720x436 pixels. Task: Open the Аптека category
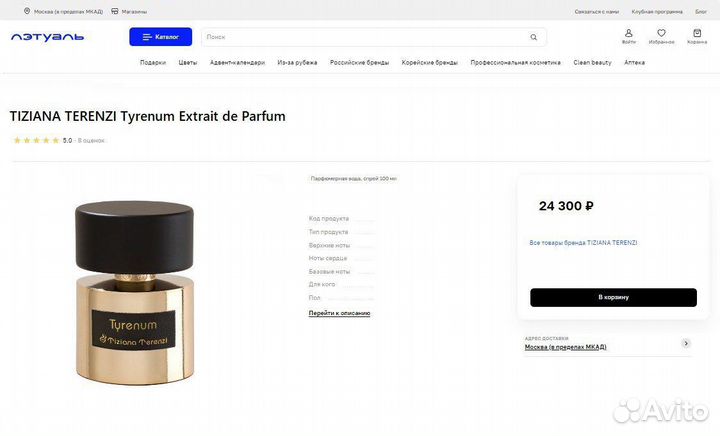(635, 62)
